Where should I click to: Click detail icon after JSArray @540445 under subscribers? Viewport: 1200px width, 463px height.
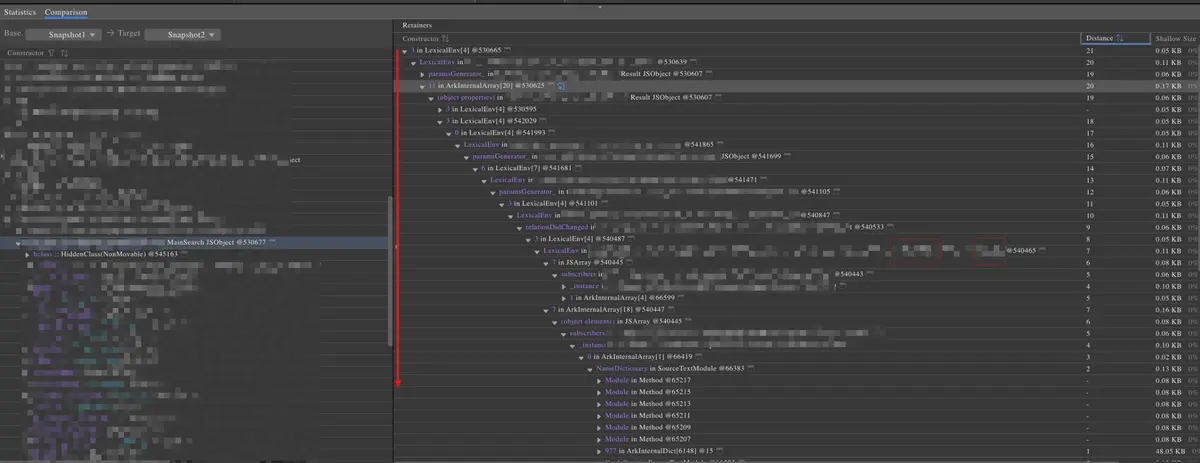click(630, 263)
